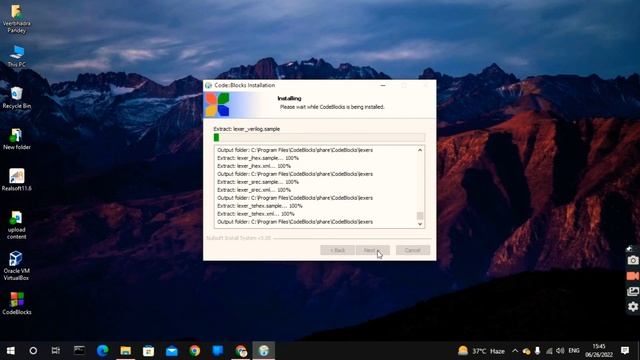
Task: Open Cortana search circle in taskbar
Action: click(x=33, y=351)
